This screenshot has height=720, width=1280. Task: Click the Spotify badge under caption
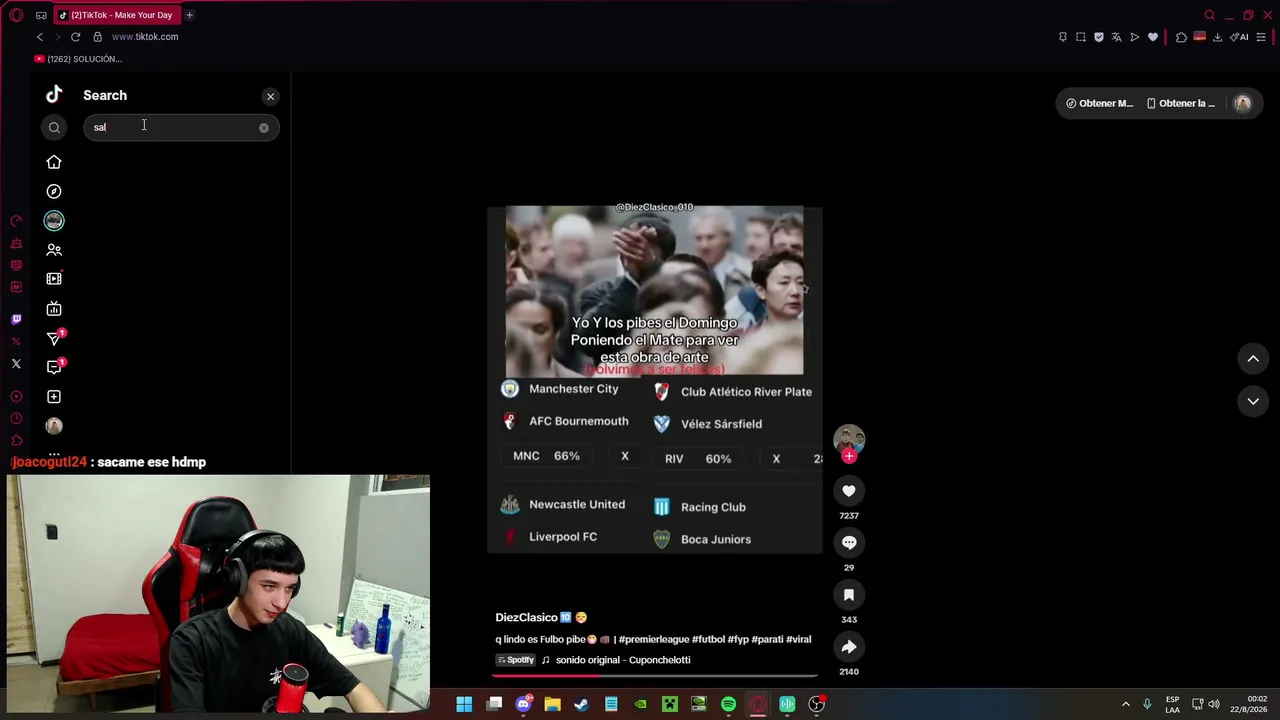516,660
